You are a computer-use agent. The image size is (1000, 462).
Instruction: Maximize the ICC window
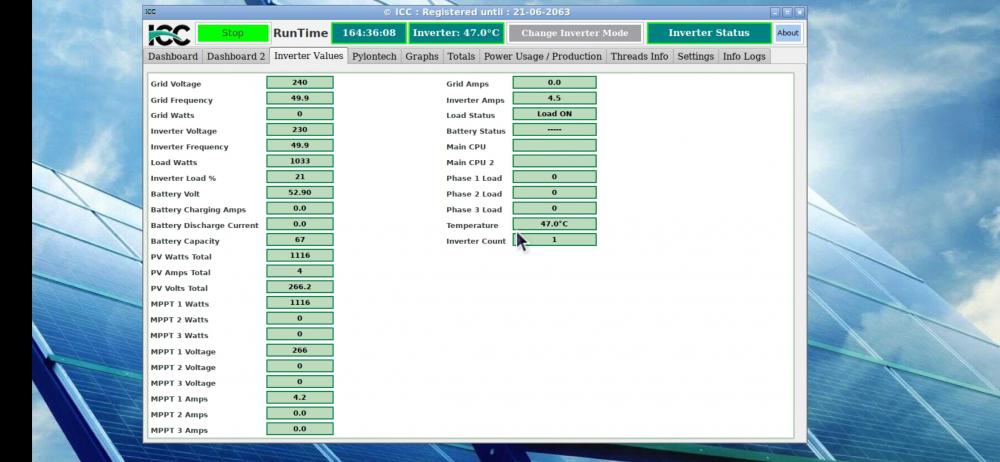coord(787,12)
